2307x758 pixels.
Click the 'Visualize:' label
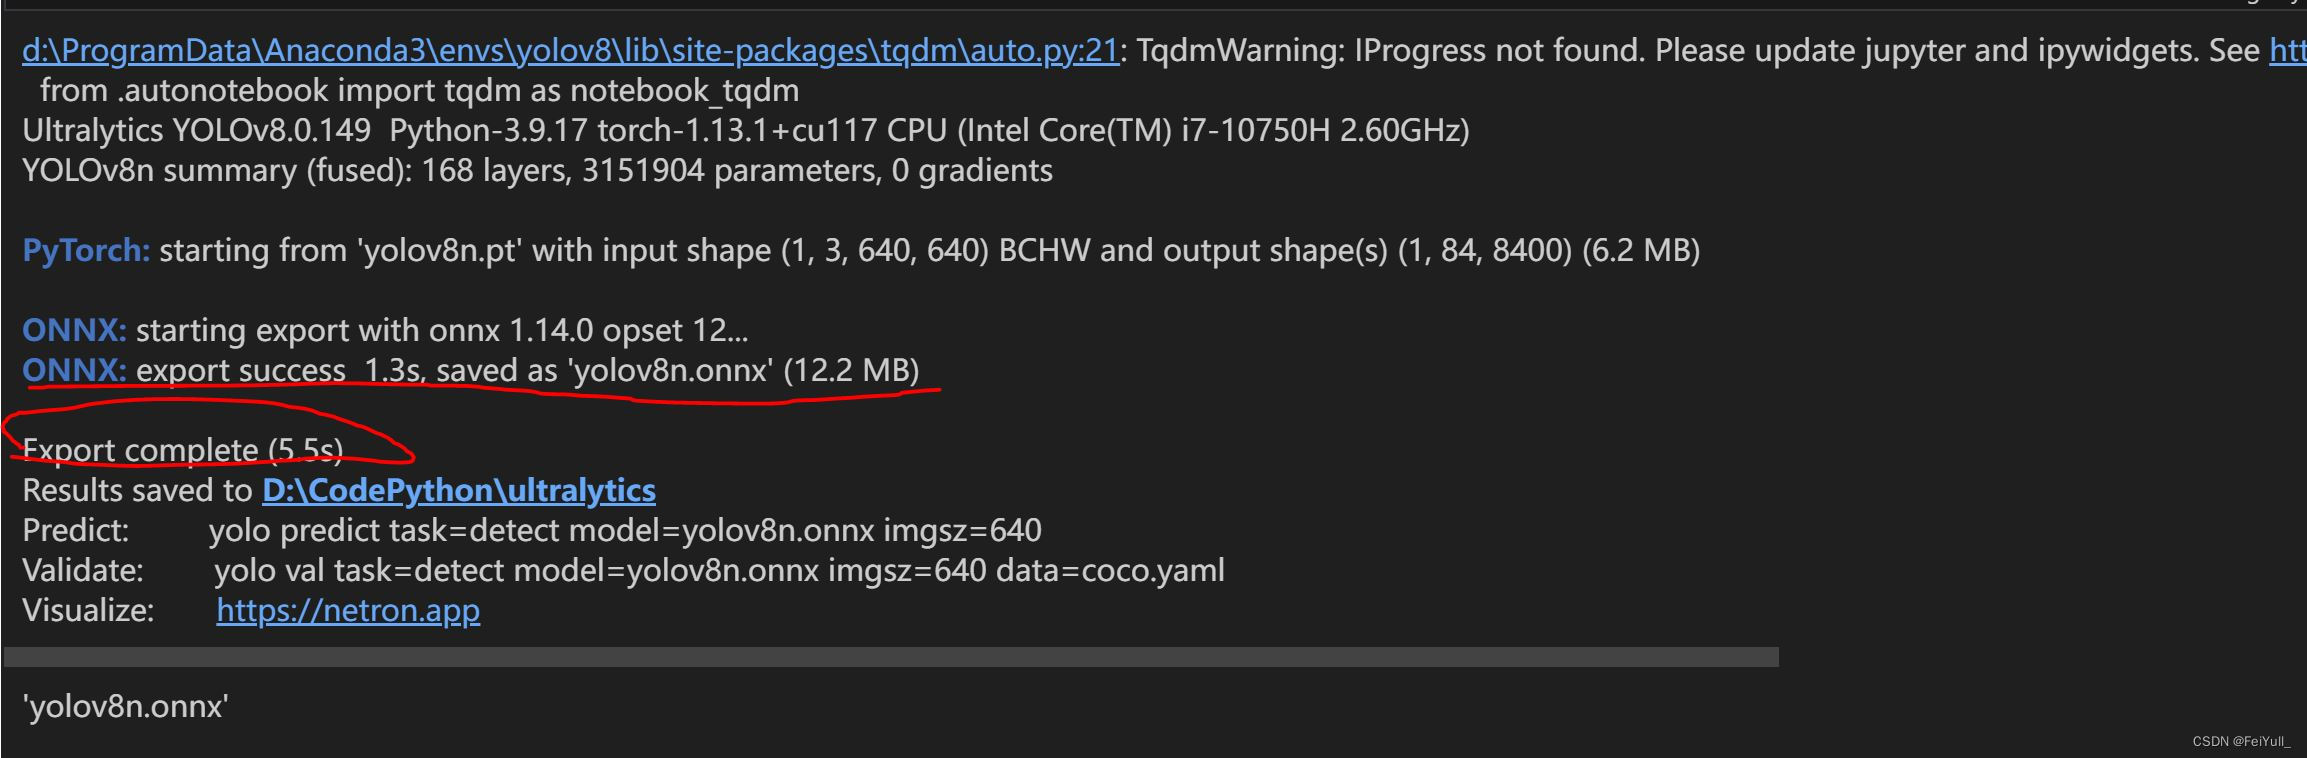88,610
